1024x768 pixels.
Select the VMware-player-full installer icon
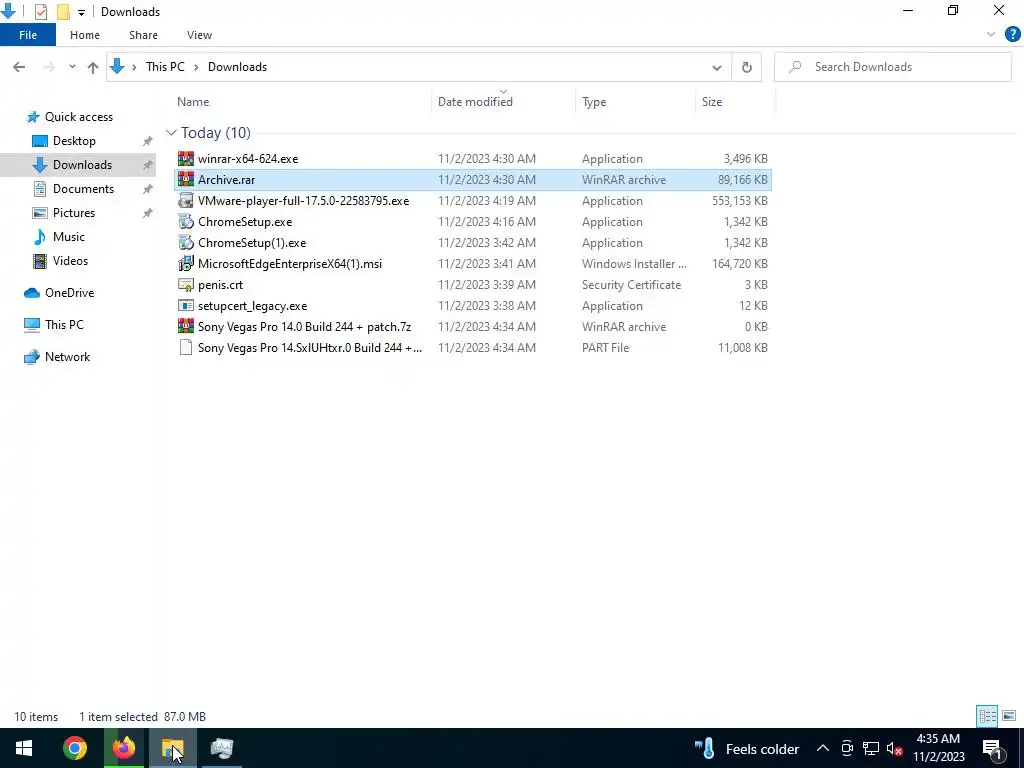tap(186, 200)
